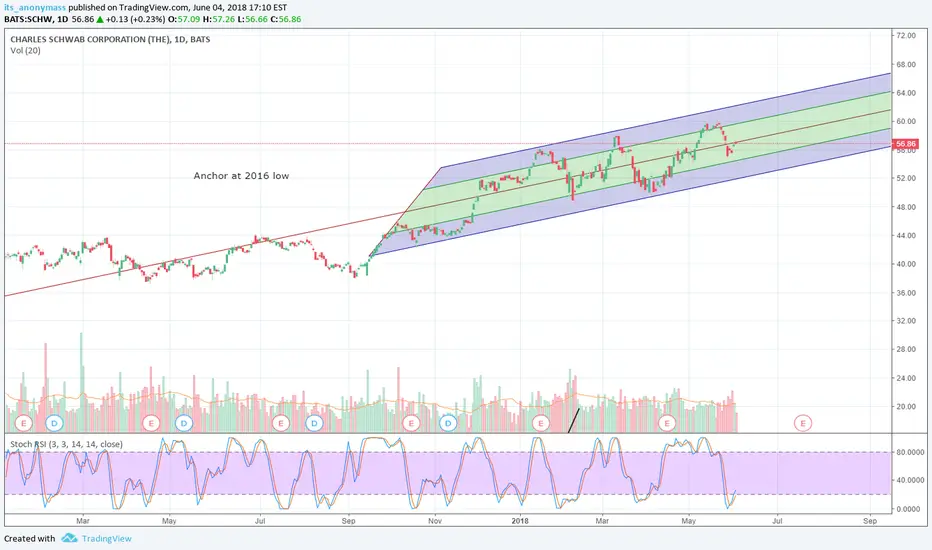
Task: Click the Stoch RSI (3, 3, 14, 14, close) label
Action: click(67, 444)
